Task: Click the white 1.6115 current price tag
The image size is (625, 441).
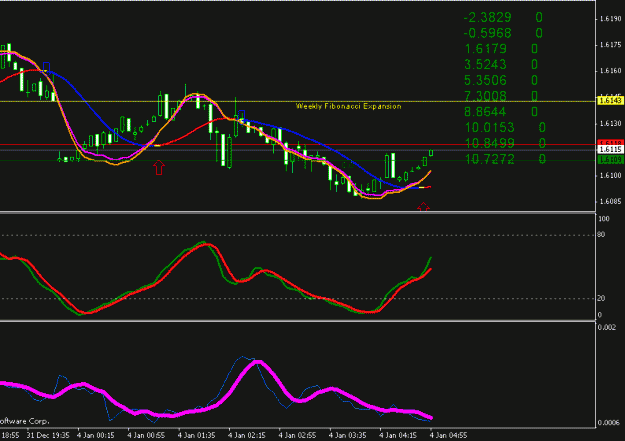Action: tap(610, 150)
